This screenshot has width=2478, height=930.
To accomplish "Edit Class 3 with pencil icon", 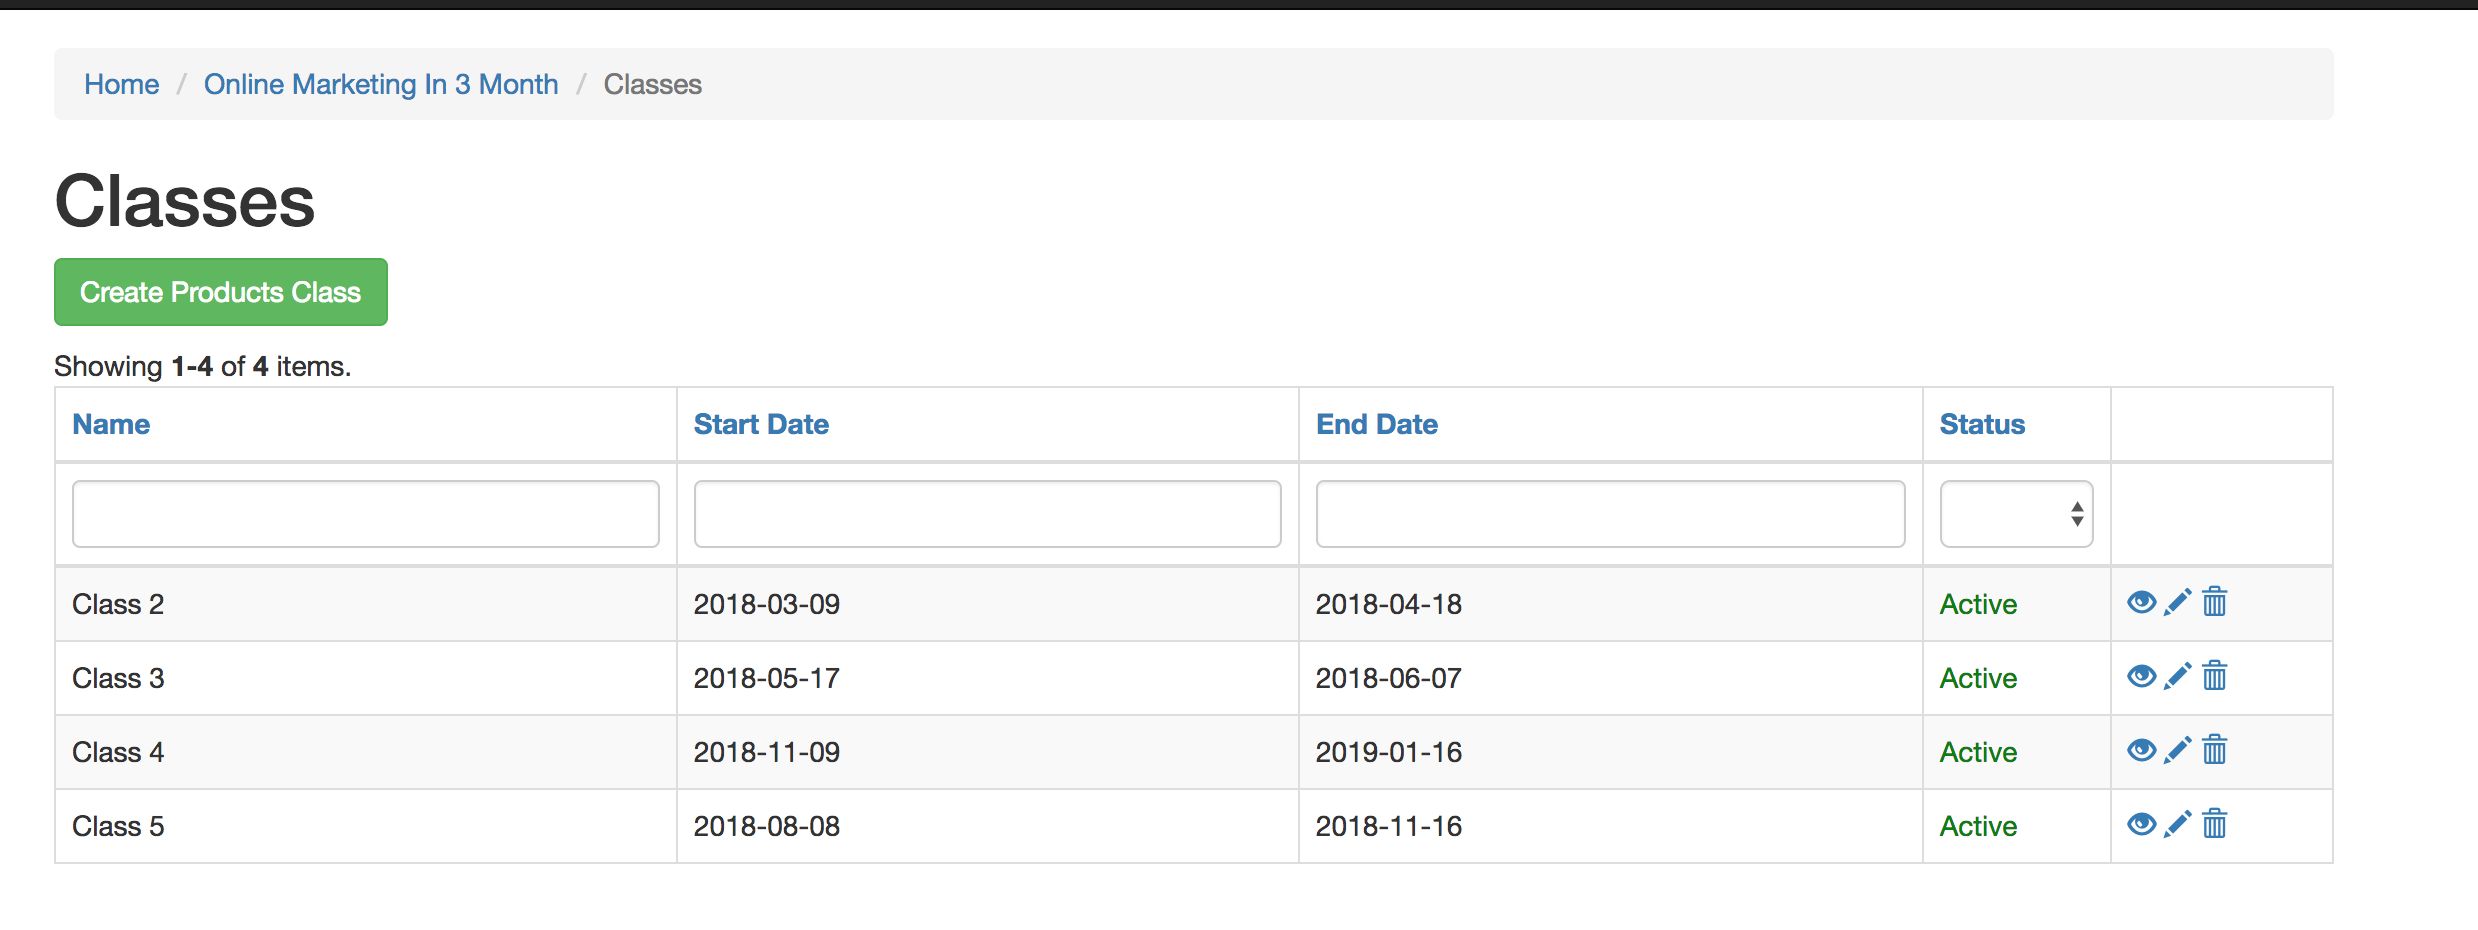I will (x=2177, y=676).
